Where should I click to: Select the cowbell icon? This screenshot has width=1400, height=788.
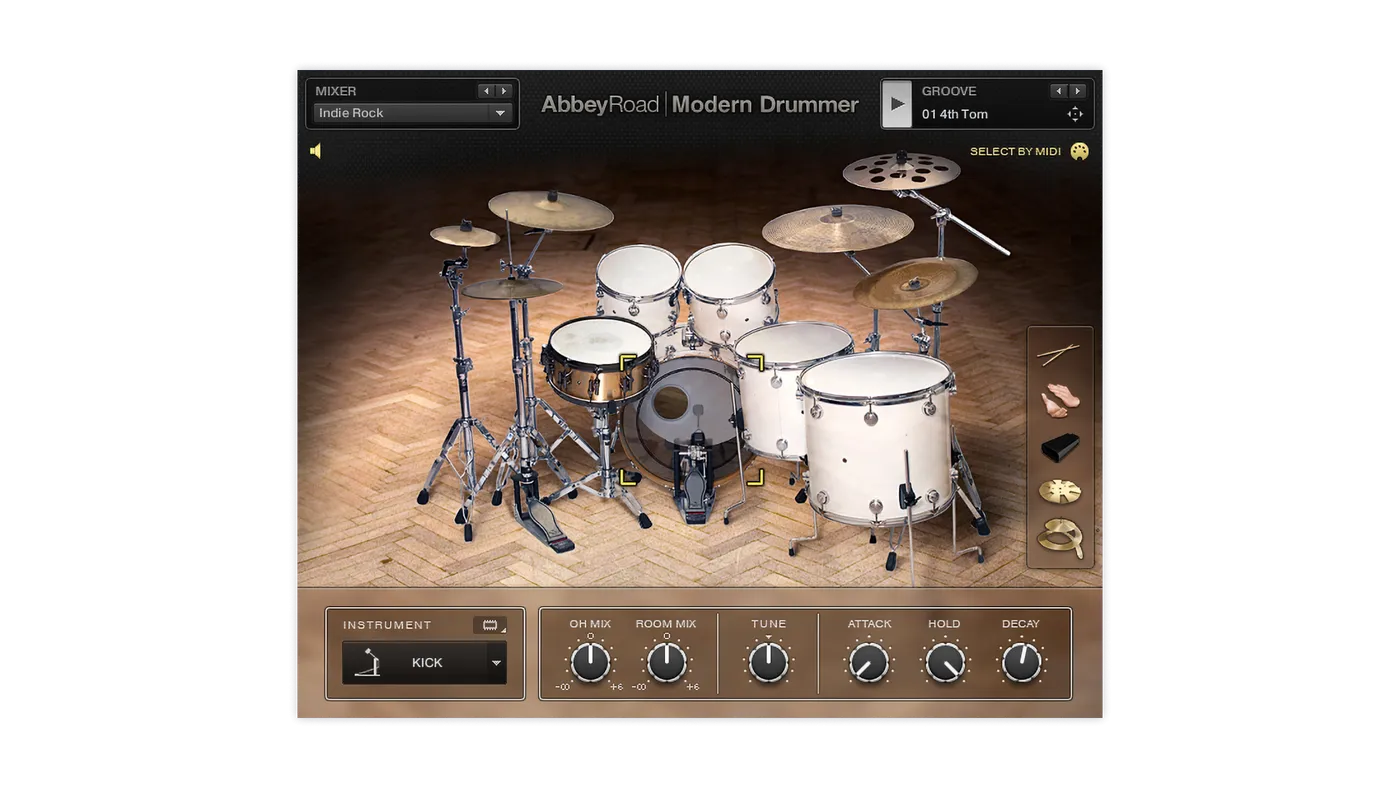click(x=1060, y=447)
